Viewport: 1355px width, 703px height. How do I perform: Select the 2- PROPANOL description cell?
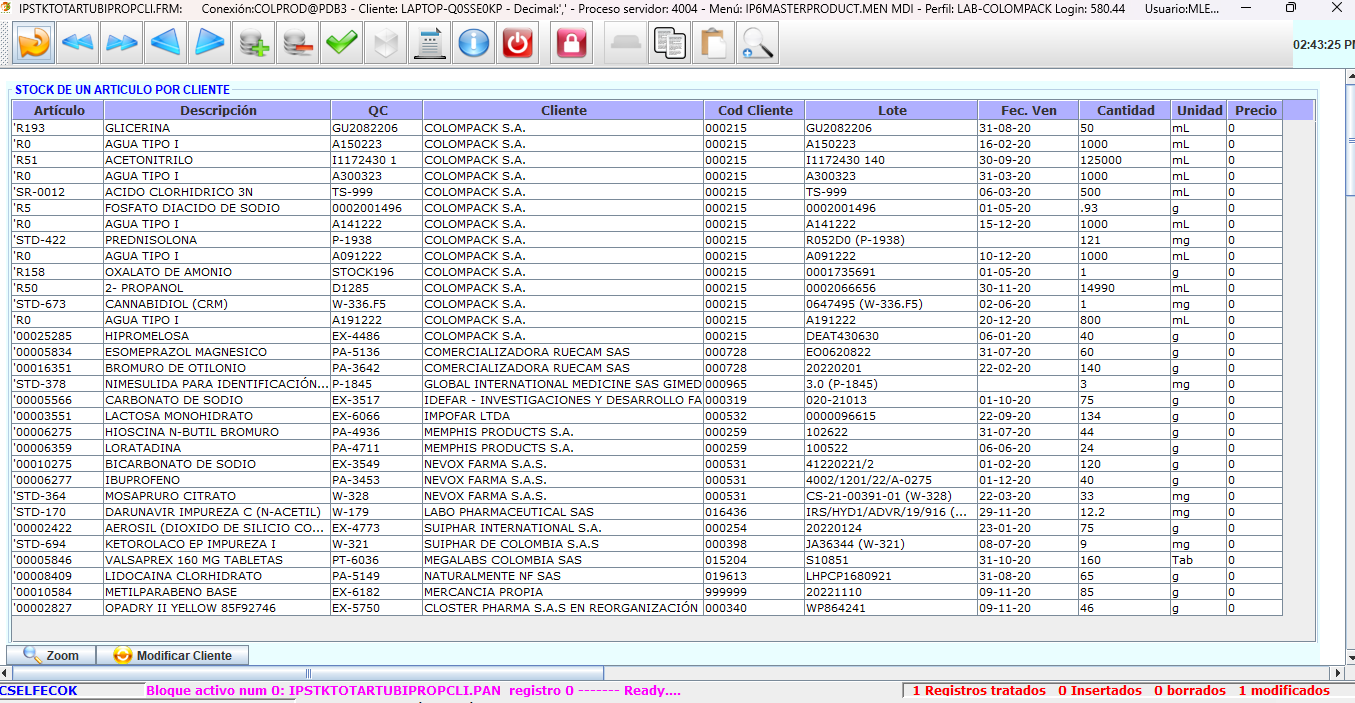pyautogui.click(x=218, y=288)
